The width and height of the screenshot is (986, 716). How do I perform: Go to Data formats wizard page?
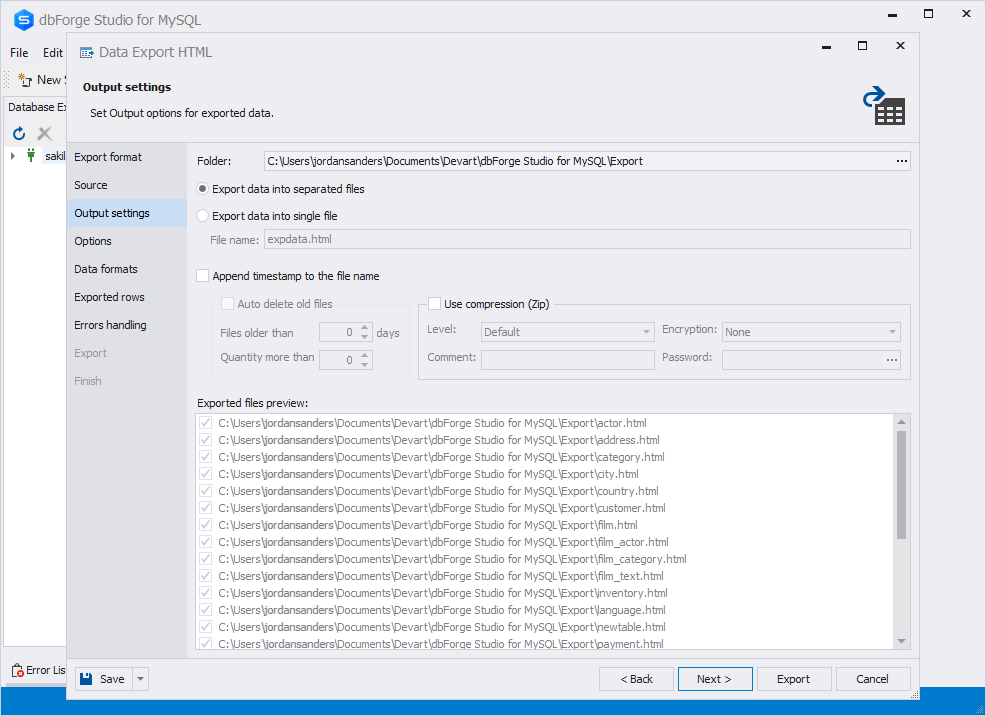point(127,269)
